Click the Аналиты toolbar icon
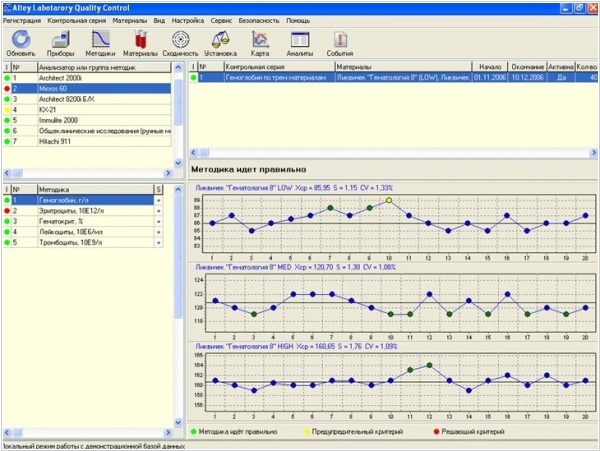Viewport: 600px width, 451px height. pyautogui.click(x=299, y=42)
